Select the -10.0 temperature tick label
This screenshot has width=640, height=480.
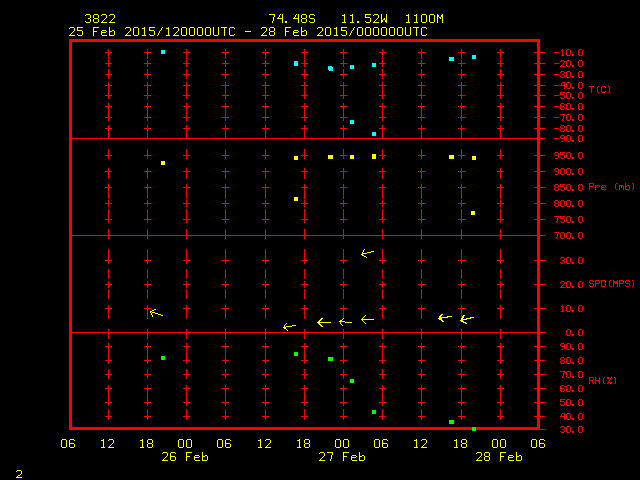click(568, 52)
